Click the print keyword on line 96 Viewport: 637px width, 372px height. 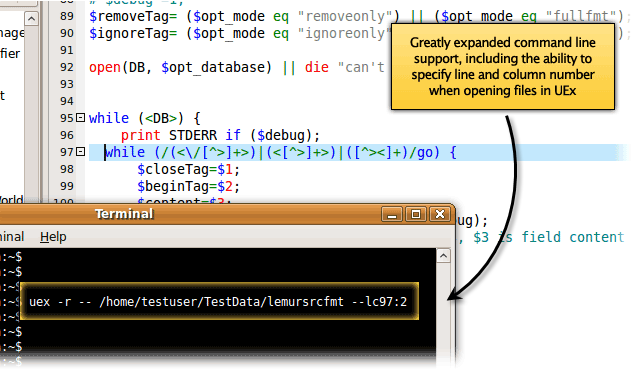[141, 135]
